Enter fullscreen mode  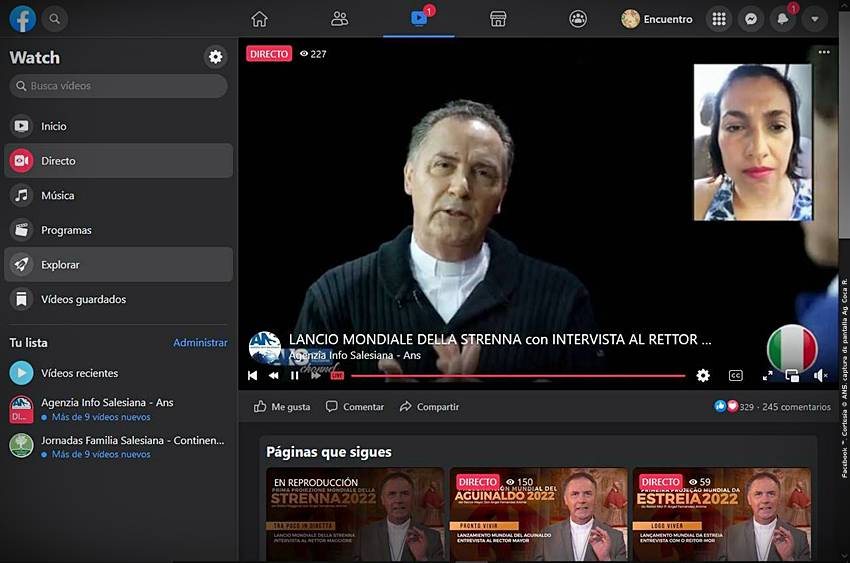pos(768,376)
